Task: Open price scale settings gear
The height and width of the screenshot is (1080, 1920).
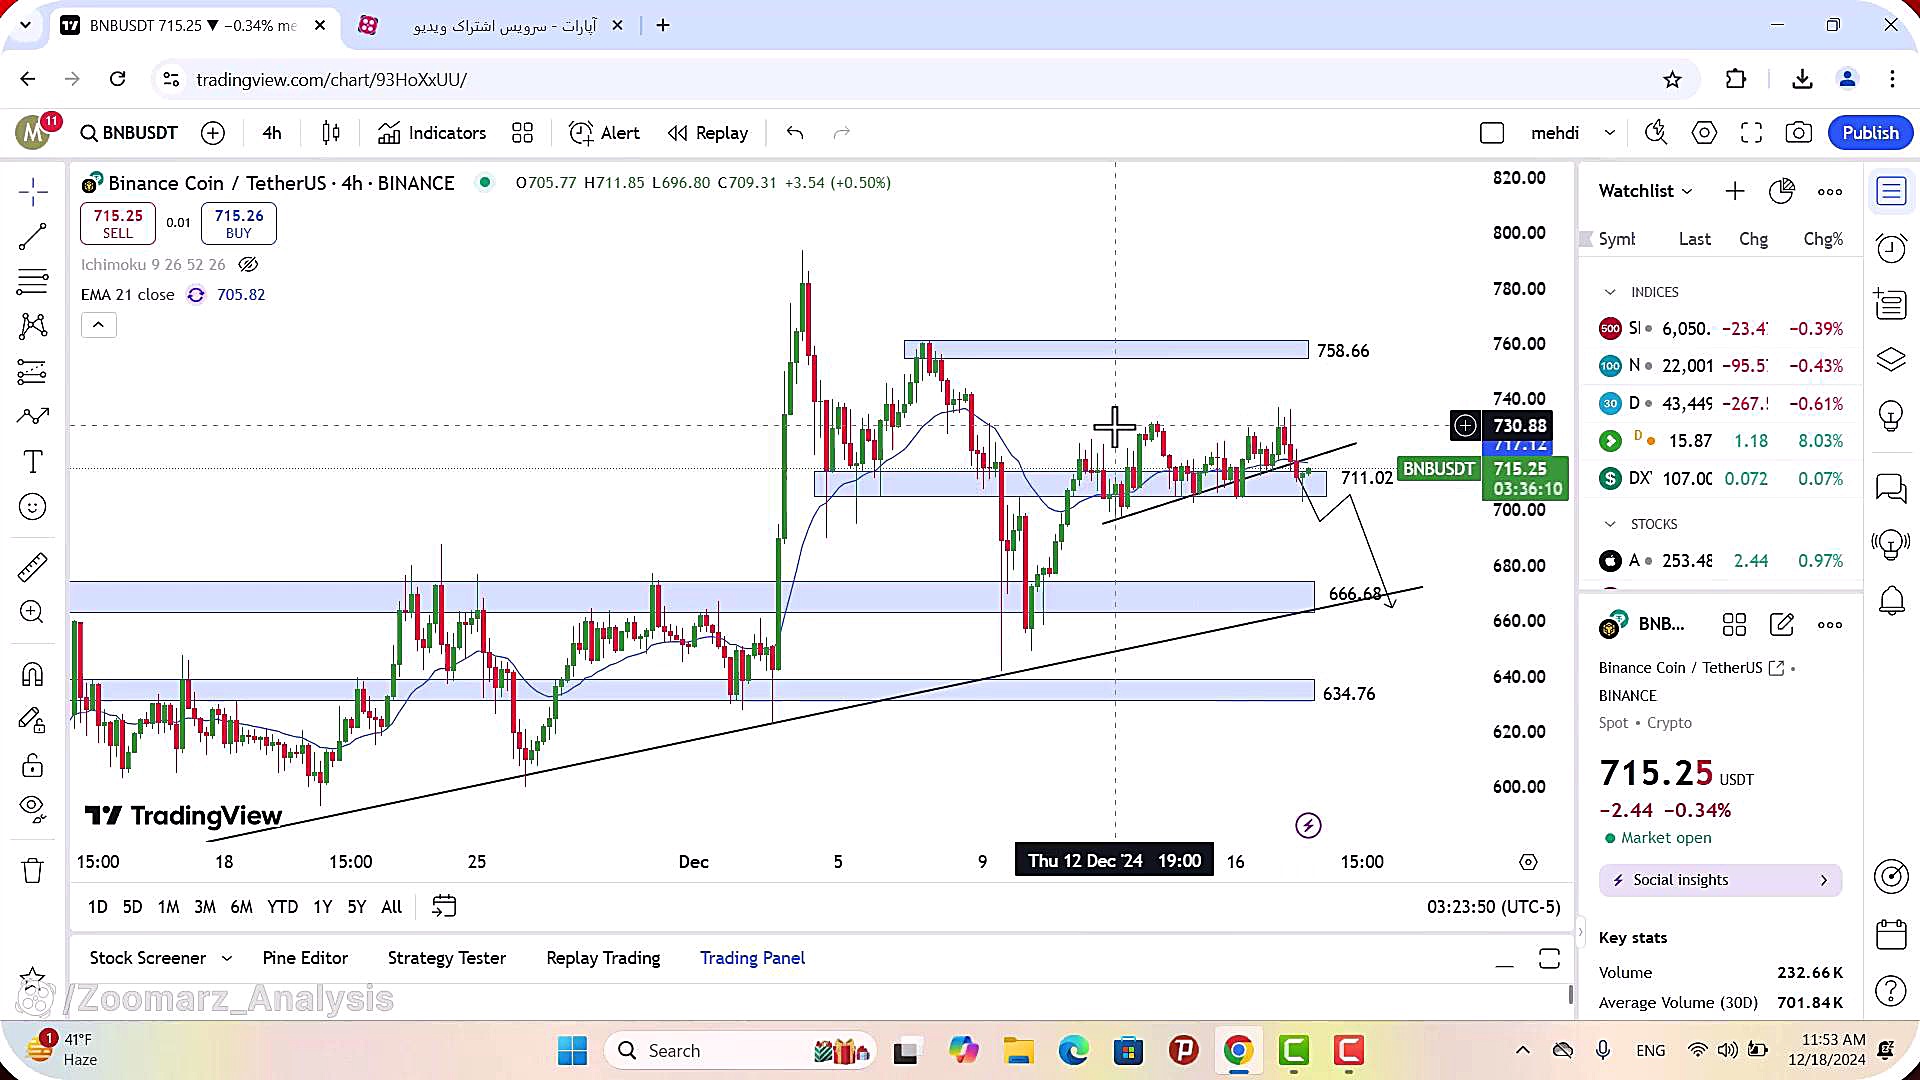Action: coord(1528,862)
